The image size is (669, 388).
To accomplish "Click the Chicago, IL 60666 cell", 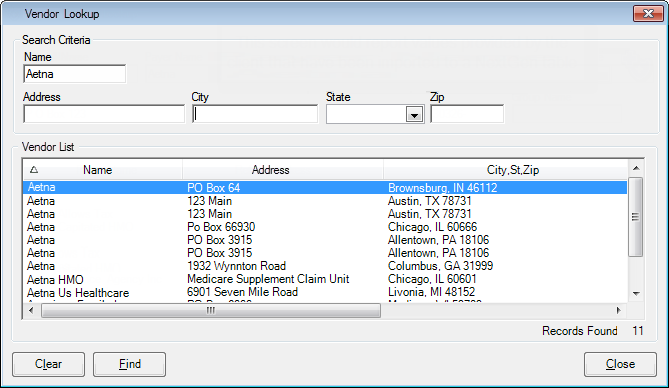I will pos(432,227).
